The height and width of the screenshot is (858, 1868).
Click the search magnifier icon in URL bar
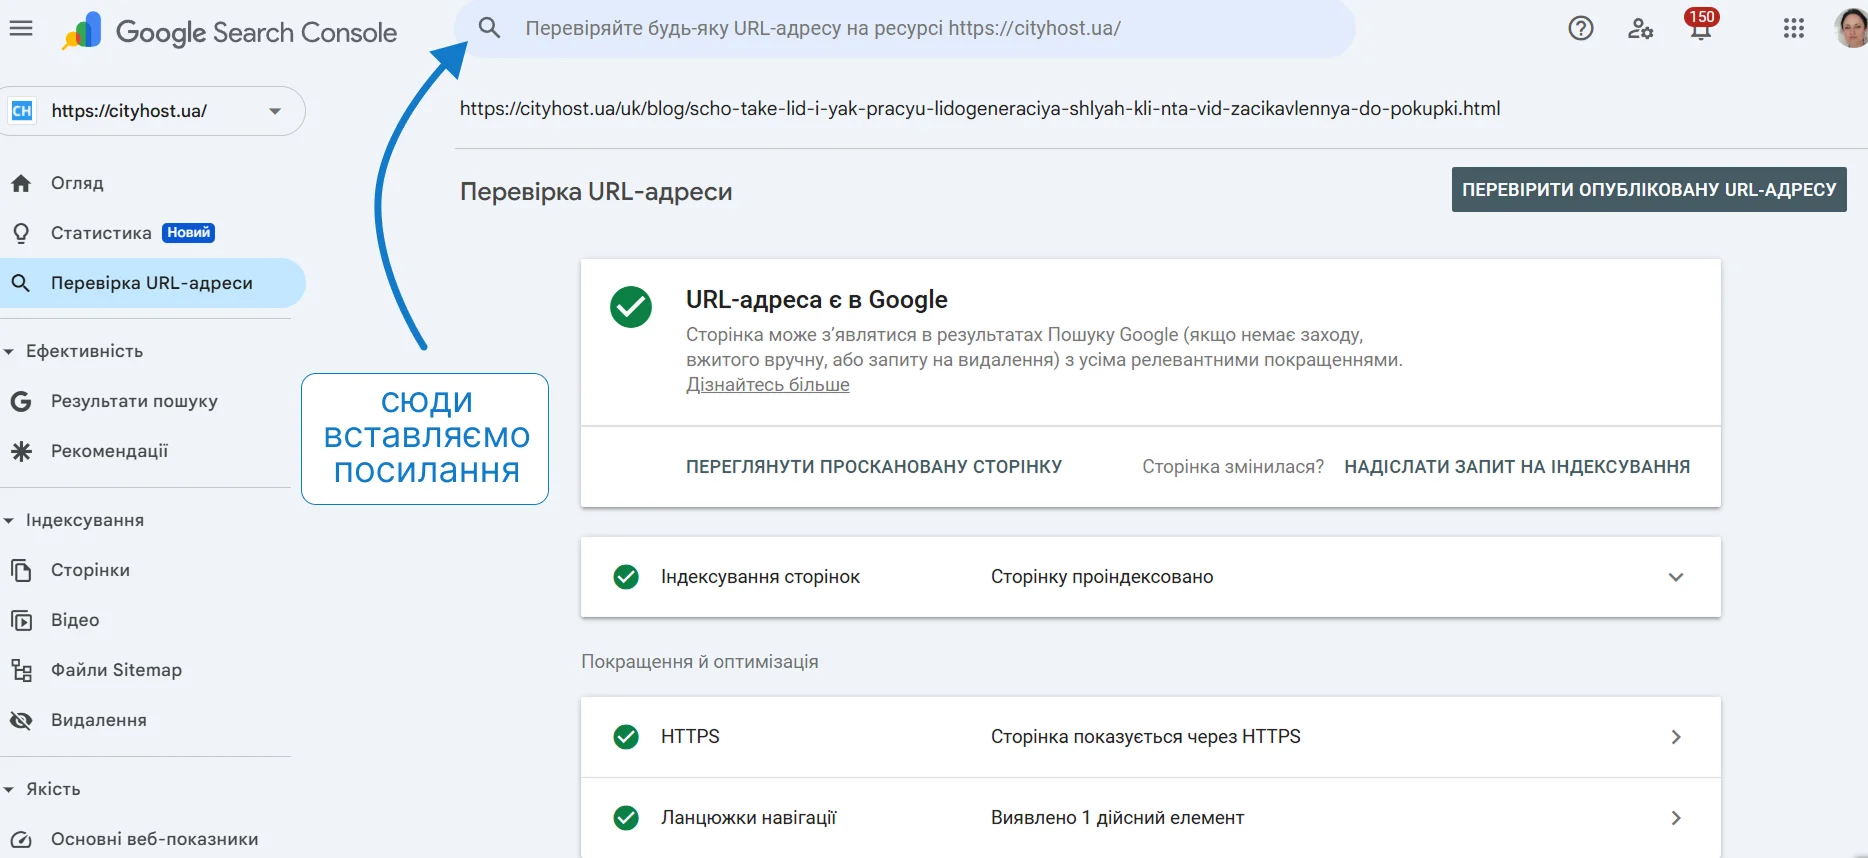click(489, 28)
